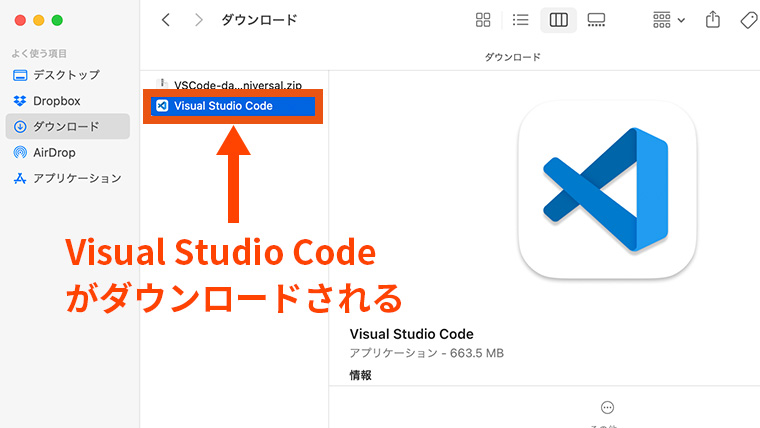Select Visual Studio Code app in list

(x=232, y=106)
